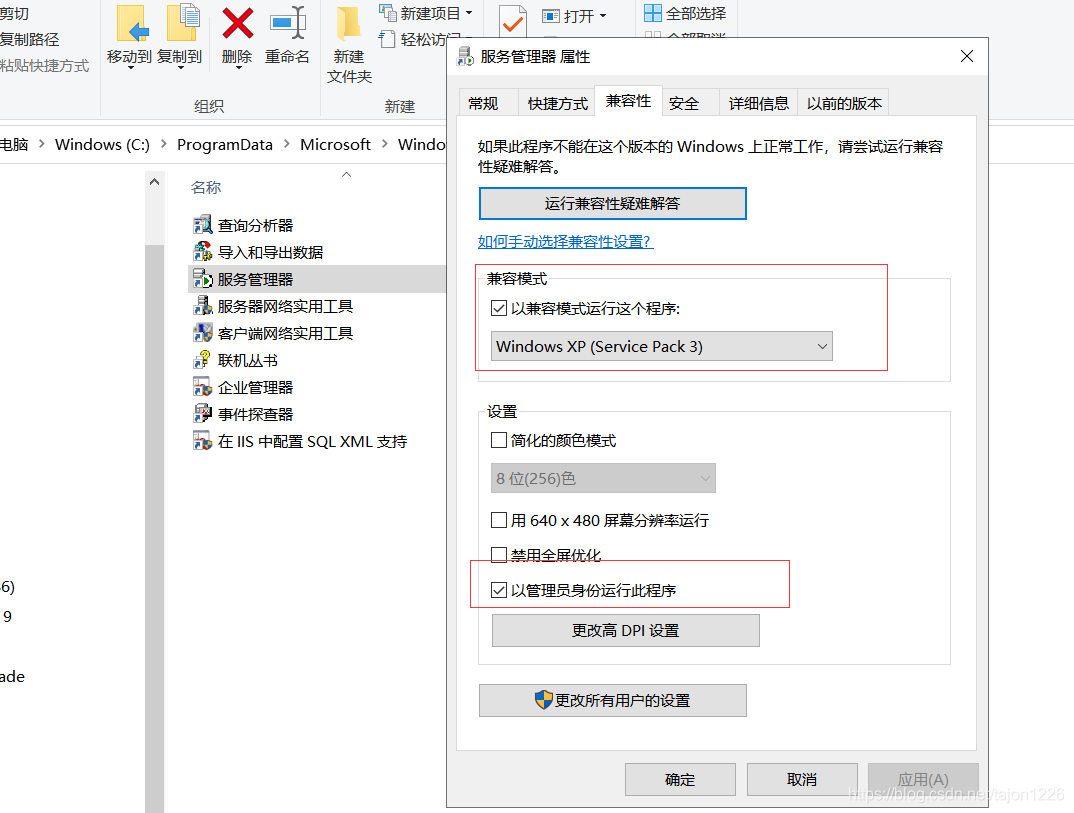
Task: Expand the 复制到 dropdown arrow
Action: tap(180, 68)
